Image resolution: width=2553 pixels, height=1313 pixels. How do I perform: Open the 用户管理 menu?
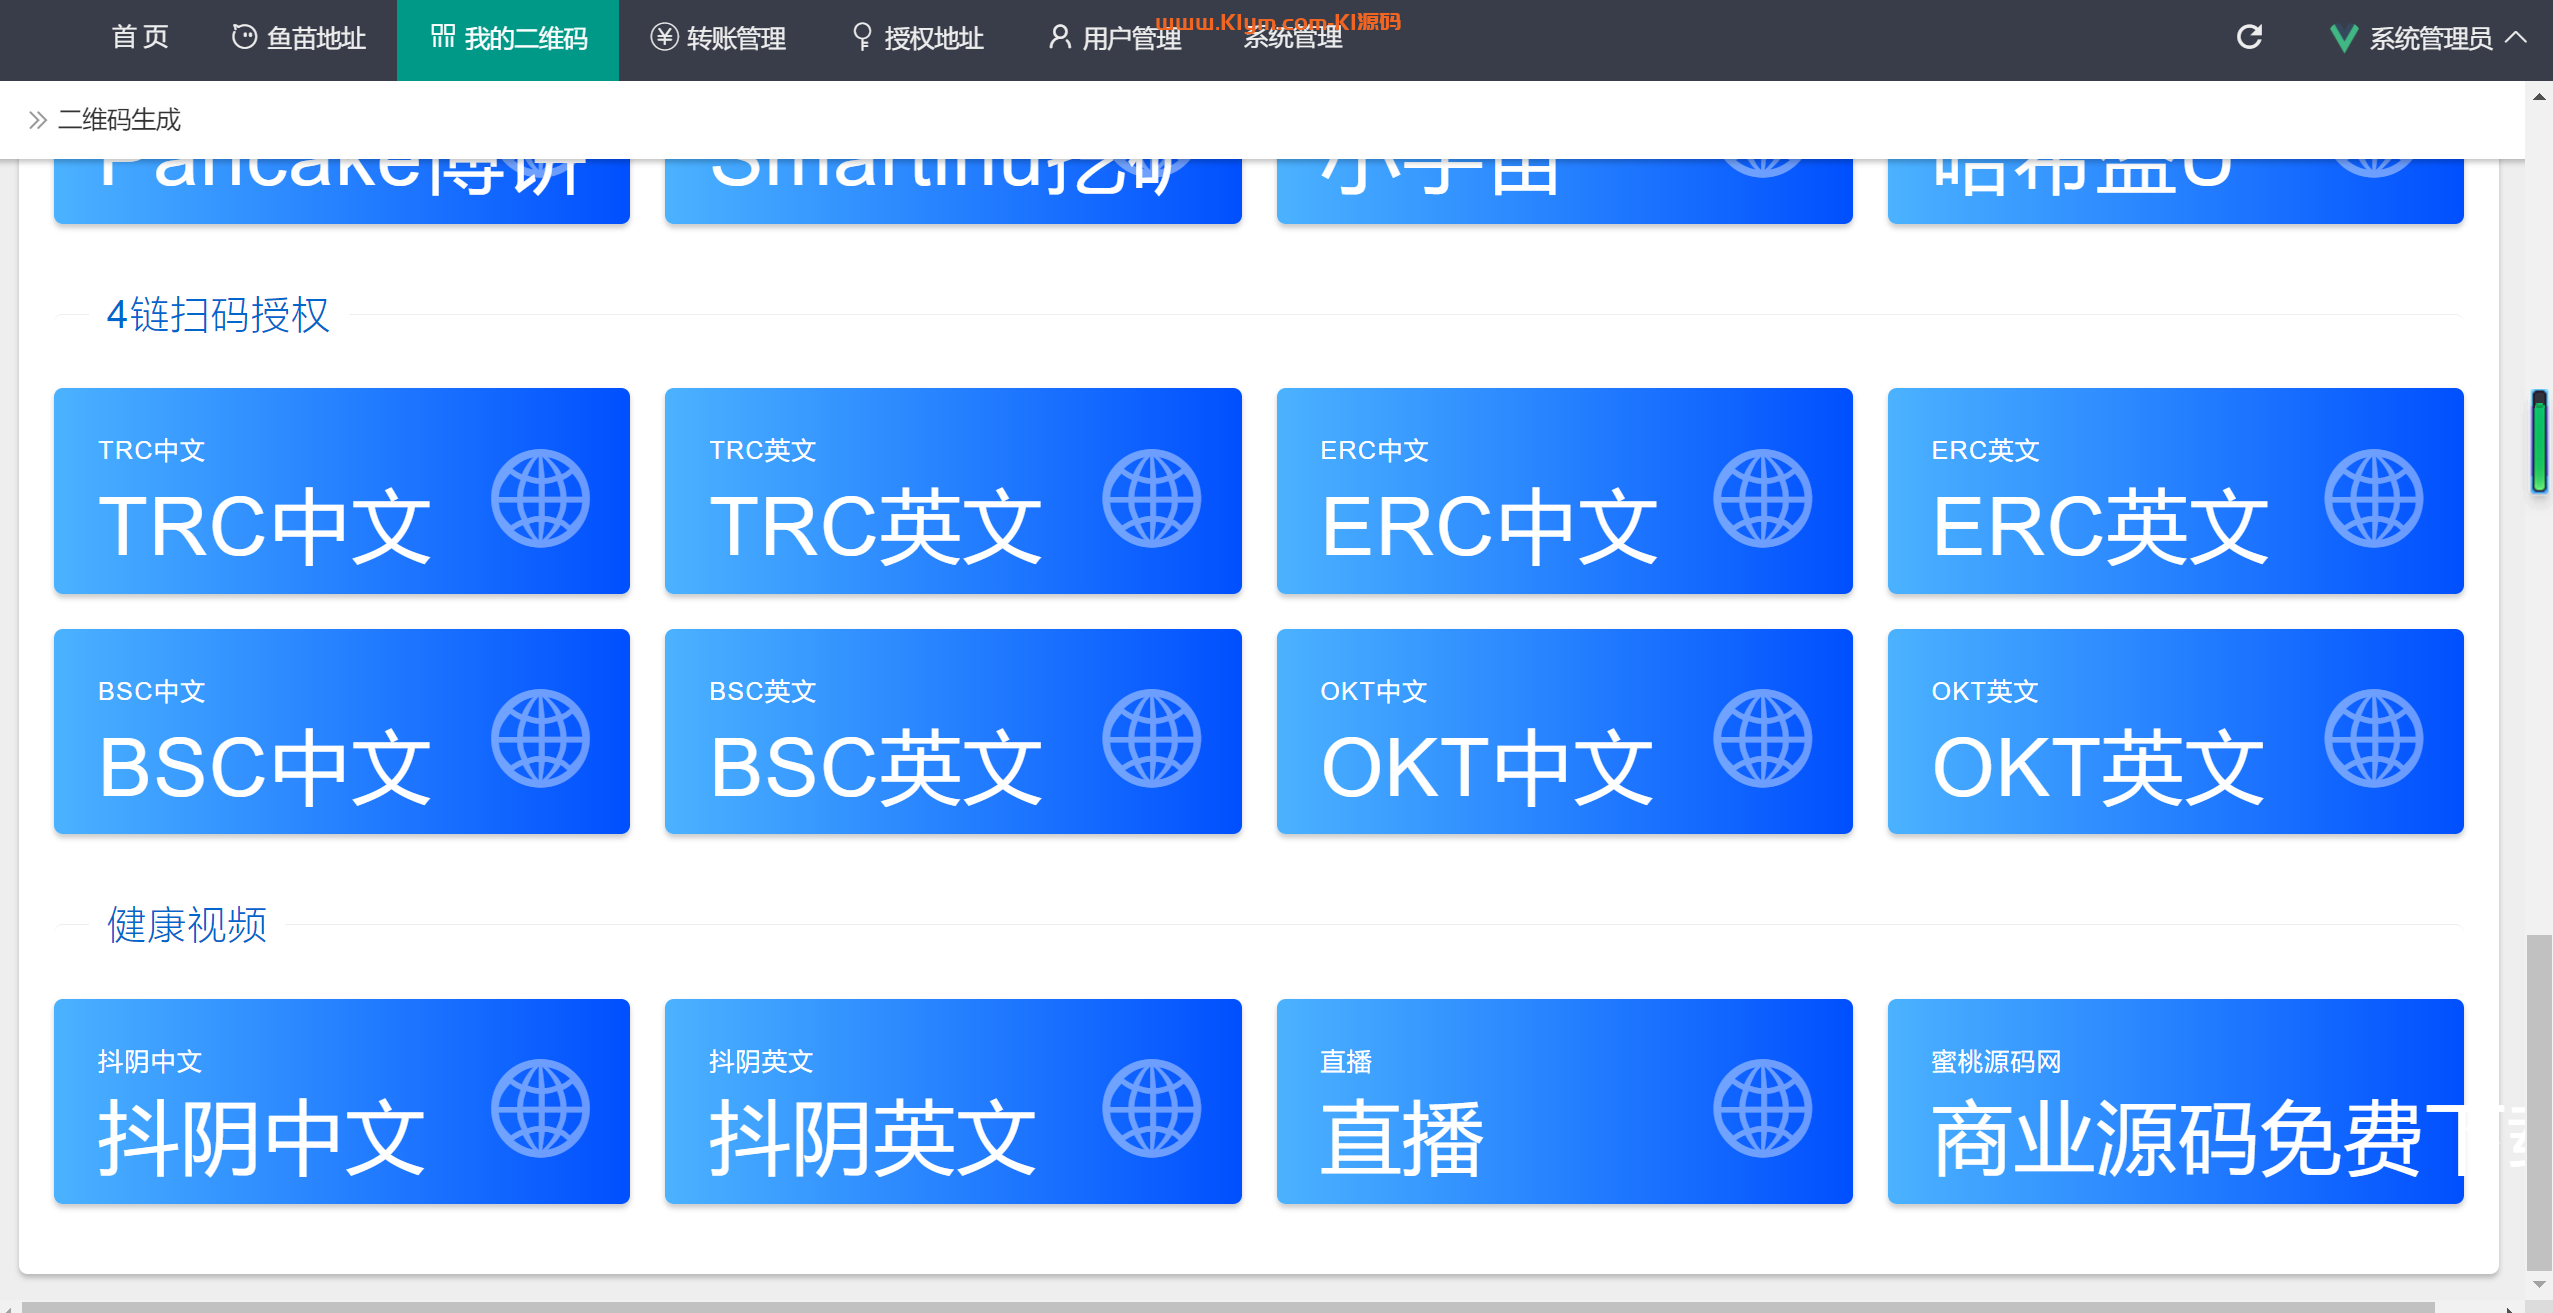(1115, 38)
